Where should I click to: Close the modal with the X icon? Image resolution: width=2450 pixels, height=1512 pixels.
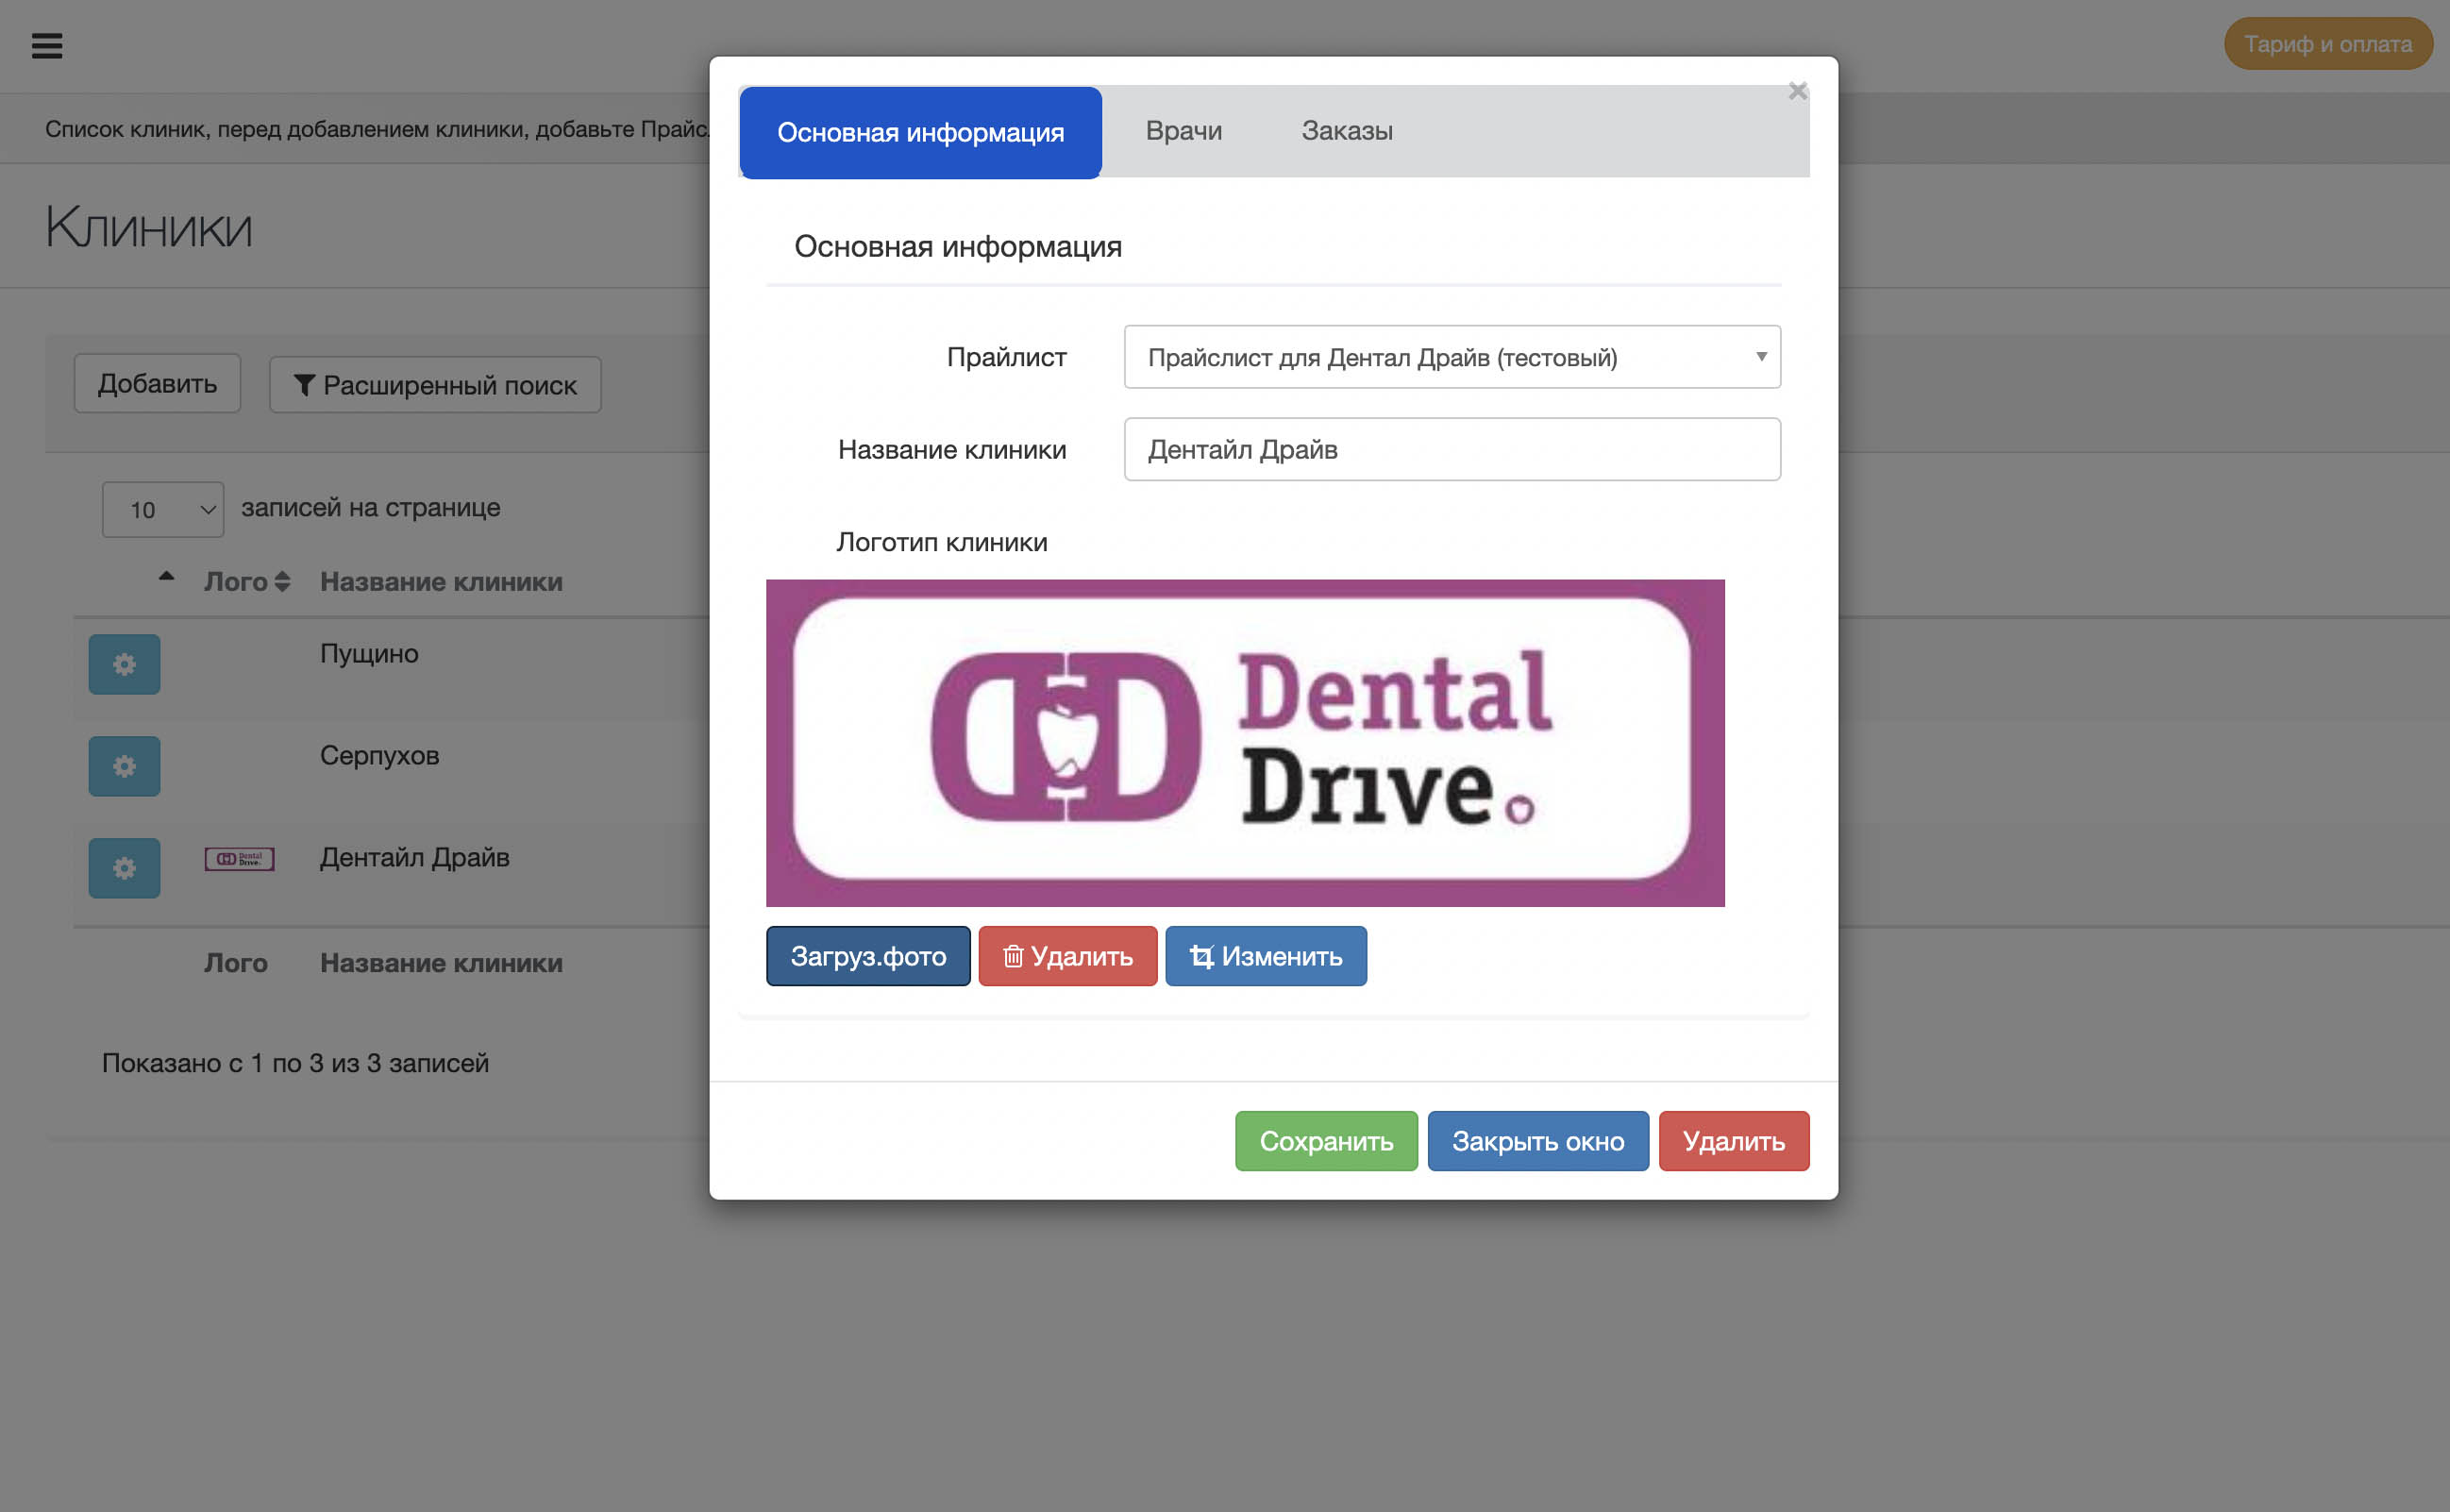[1797, 92]
